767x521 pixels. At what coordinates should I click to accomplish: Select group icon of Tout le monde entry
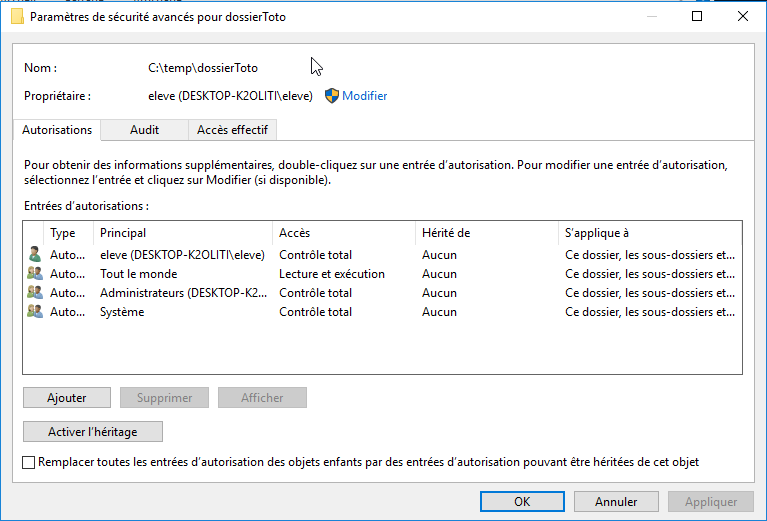click(35, 273)
